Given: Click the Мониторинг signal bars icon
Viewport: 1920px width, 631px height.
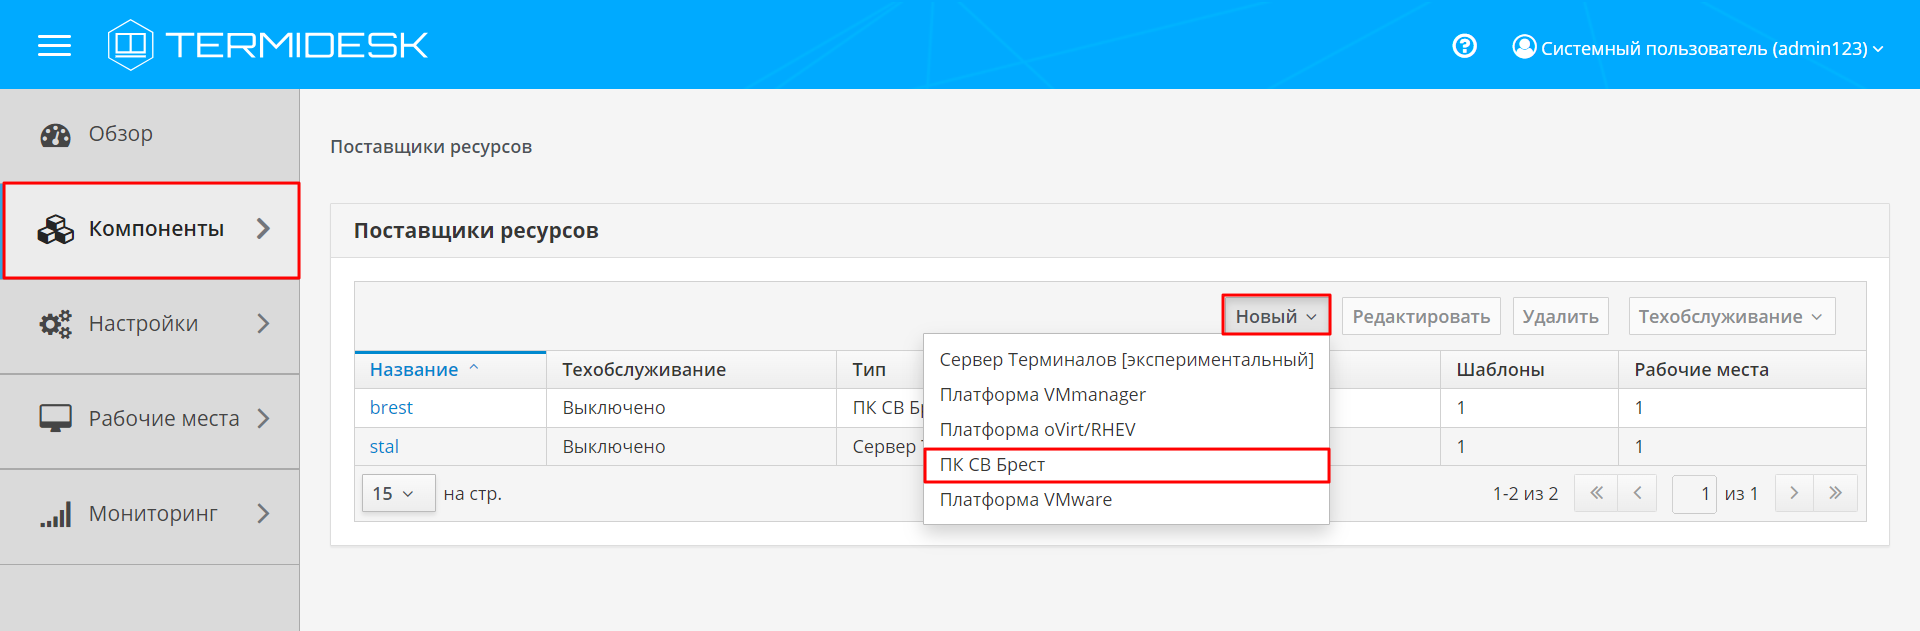Looking at the screenshot, I should tap(55, 514).
